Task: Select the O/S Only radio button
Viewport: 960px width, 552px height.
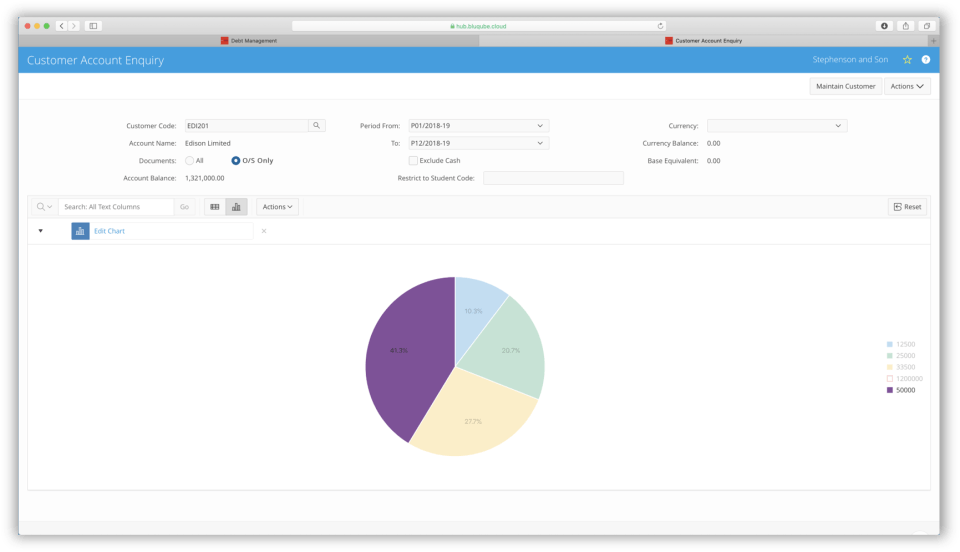Action: [x=236, y=161]
